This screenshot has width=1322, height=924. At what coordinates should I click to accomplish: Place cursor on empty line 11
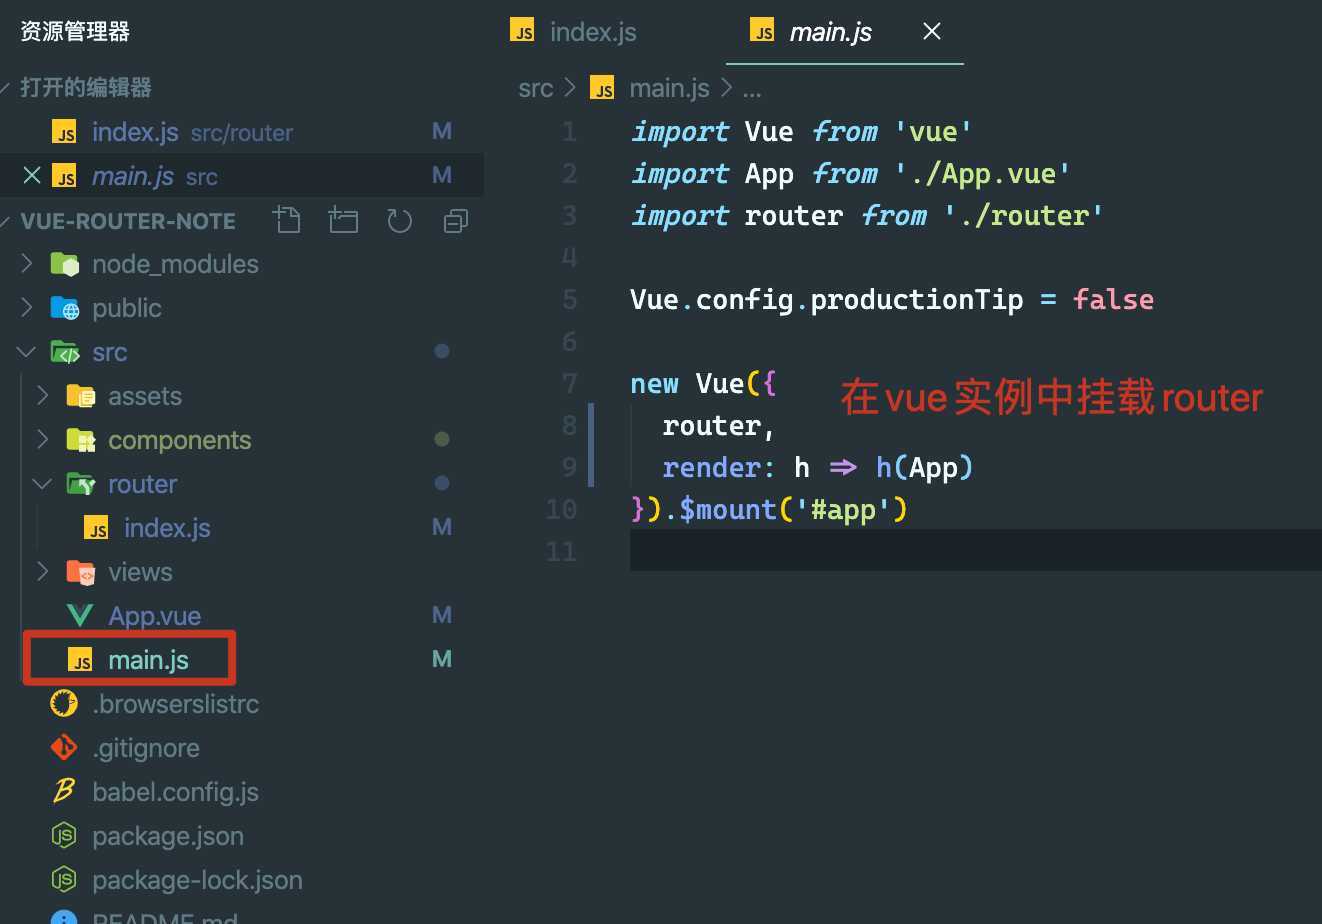point(900,551)
